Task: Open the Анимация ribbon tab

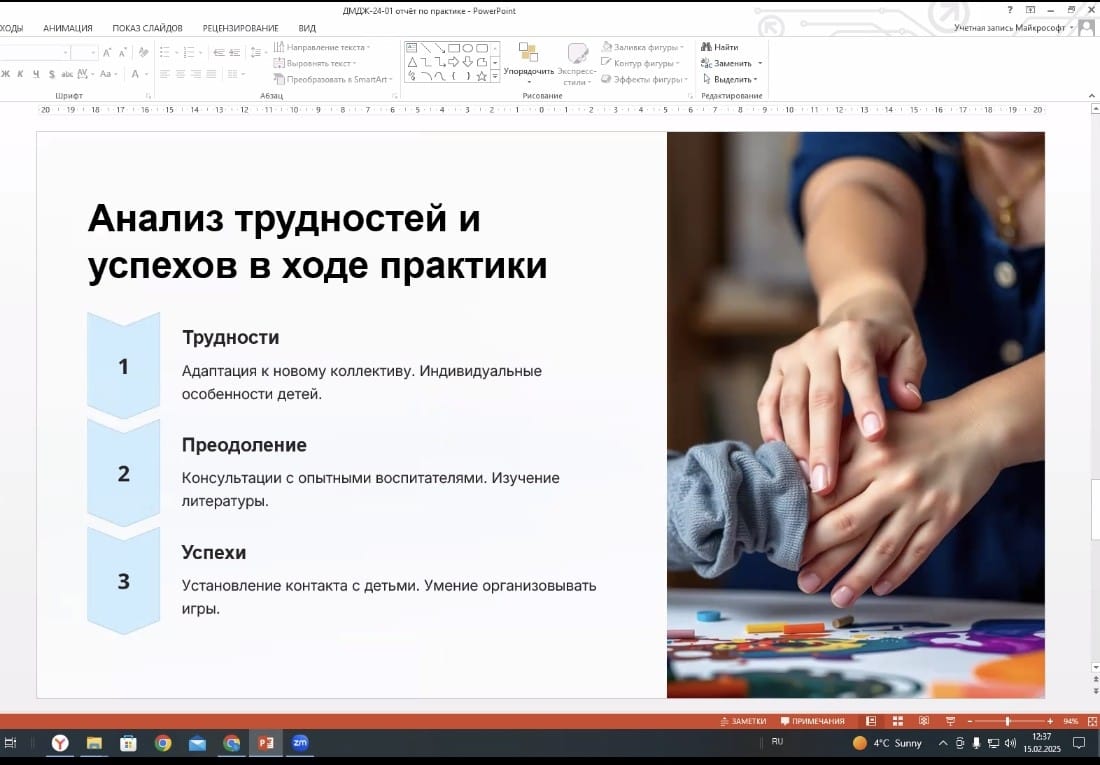Action: (x=68, y=28)
